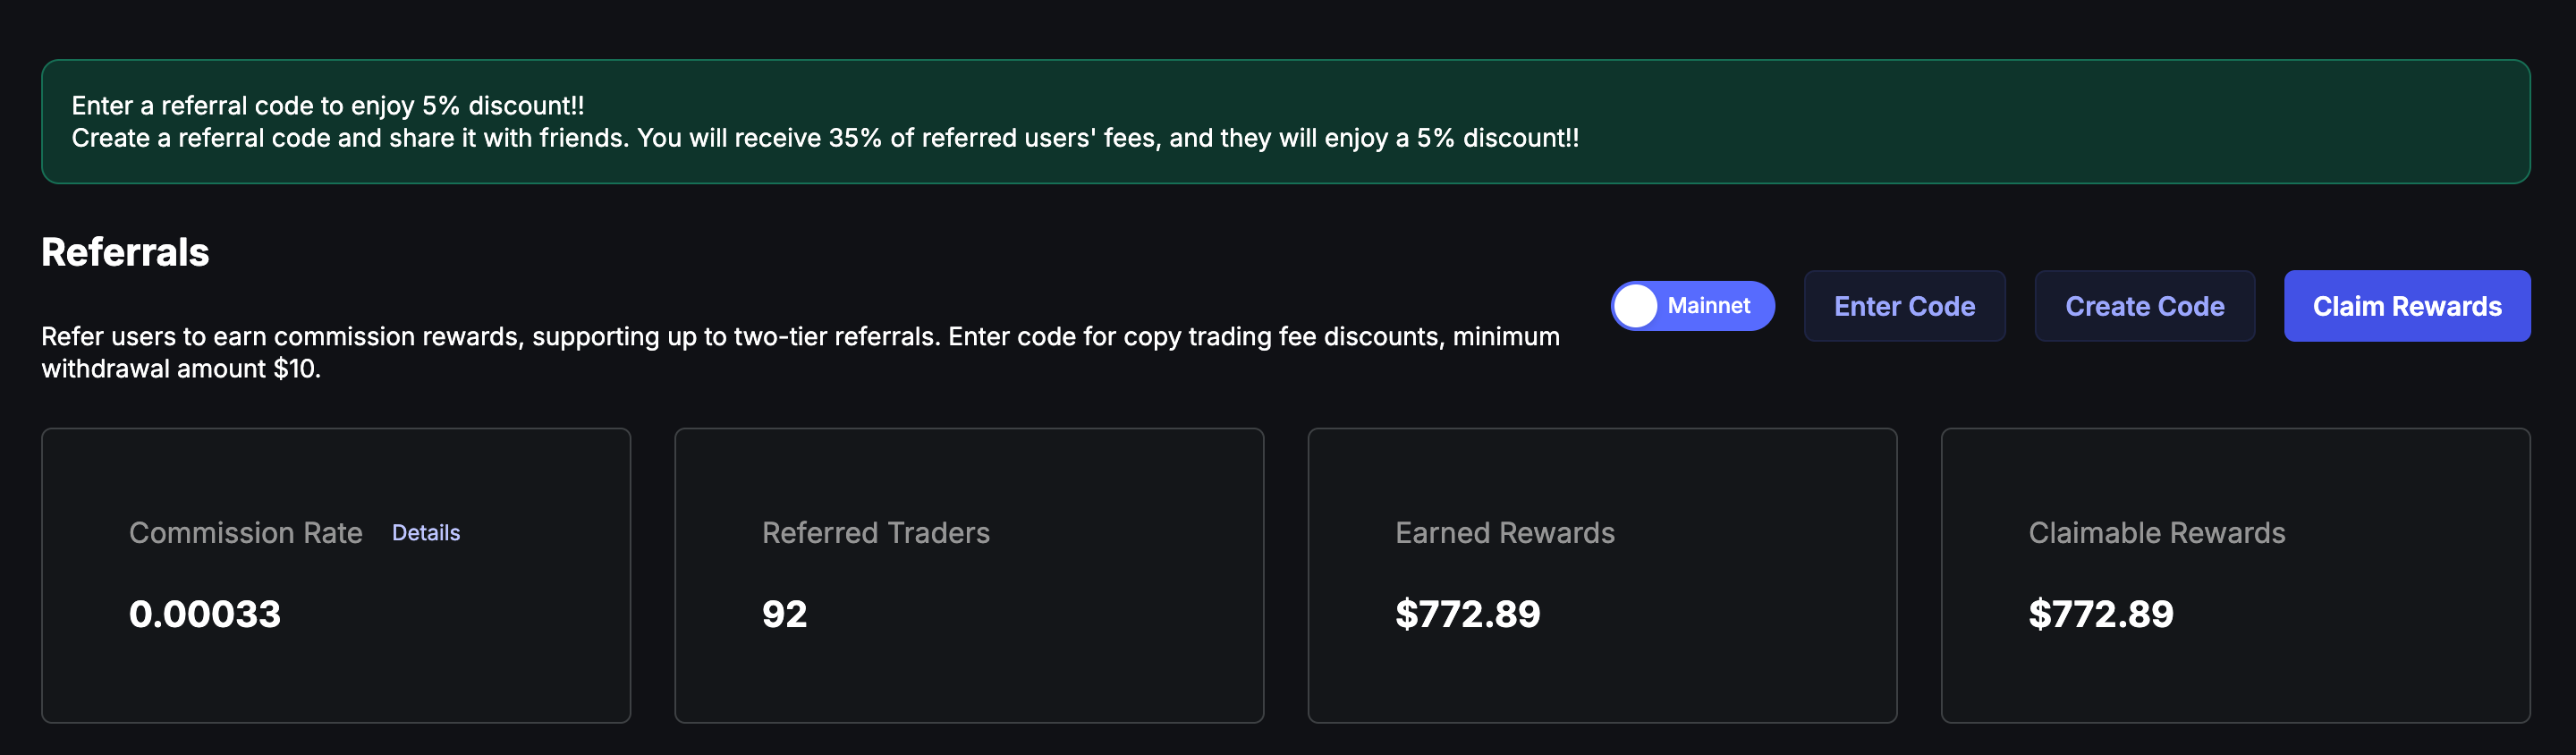Click the Claimable Rewards label
This screenshot has height=755, width=2576.
pos(2156,533)
